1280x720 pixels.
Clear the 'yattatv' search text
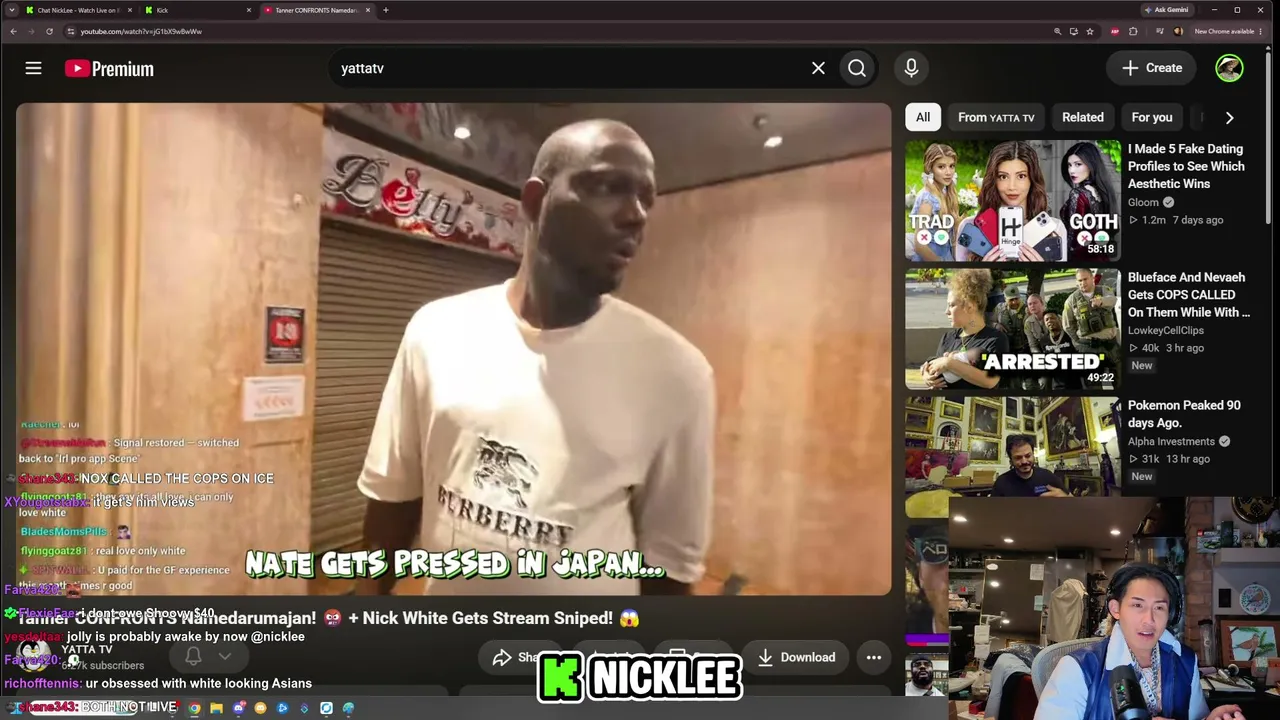818,68
